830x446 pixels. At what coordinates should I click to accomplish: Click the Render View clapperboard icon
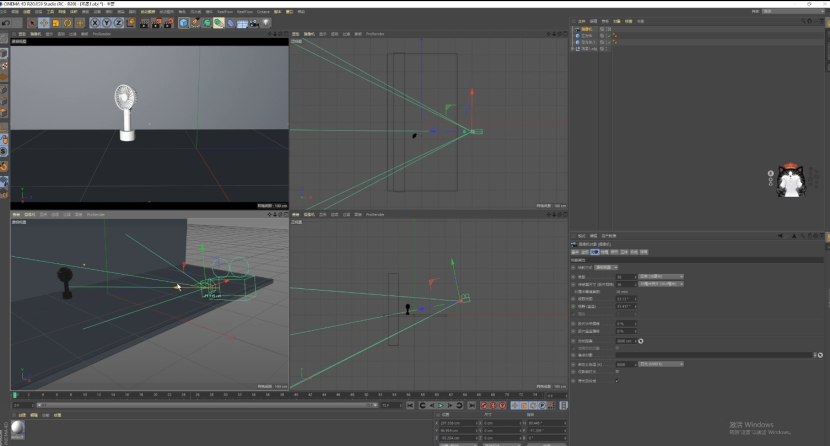(143, 23)
